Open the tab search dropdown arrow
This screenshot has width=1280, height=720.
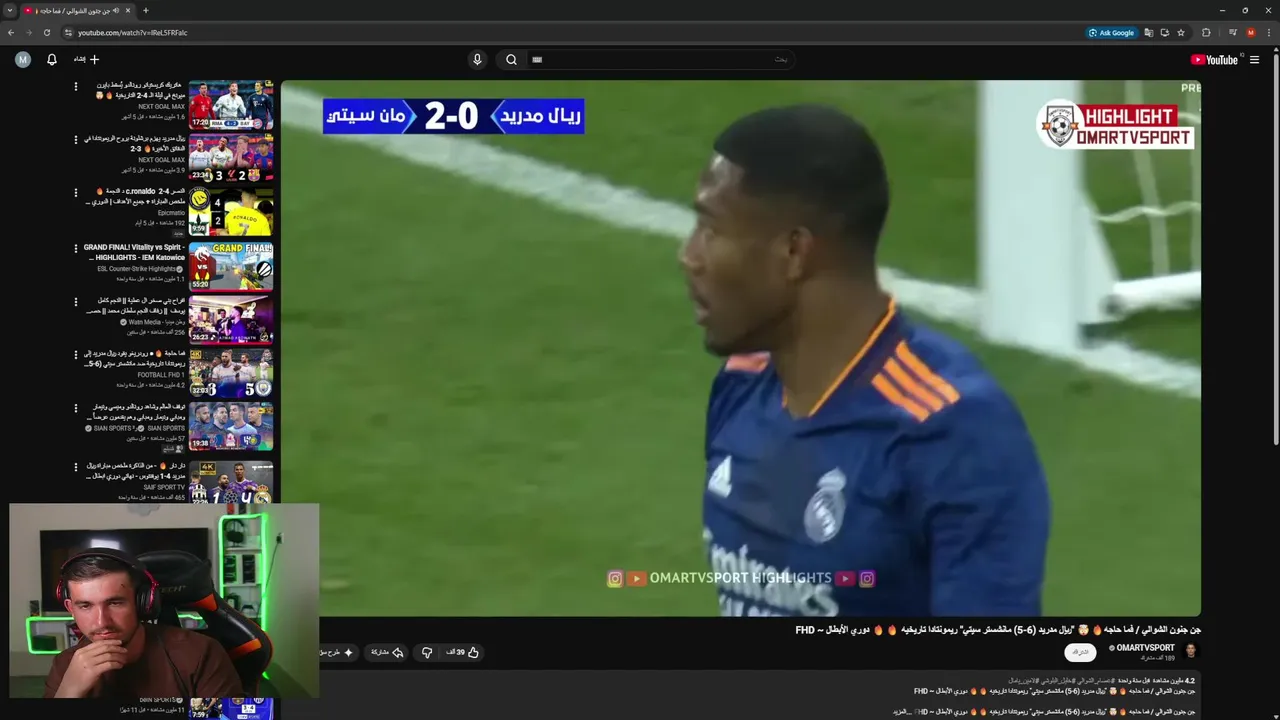click(x=10, y=10)
